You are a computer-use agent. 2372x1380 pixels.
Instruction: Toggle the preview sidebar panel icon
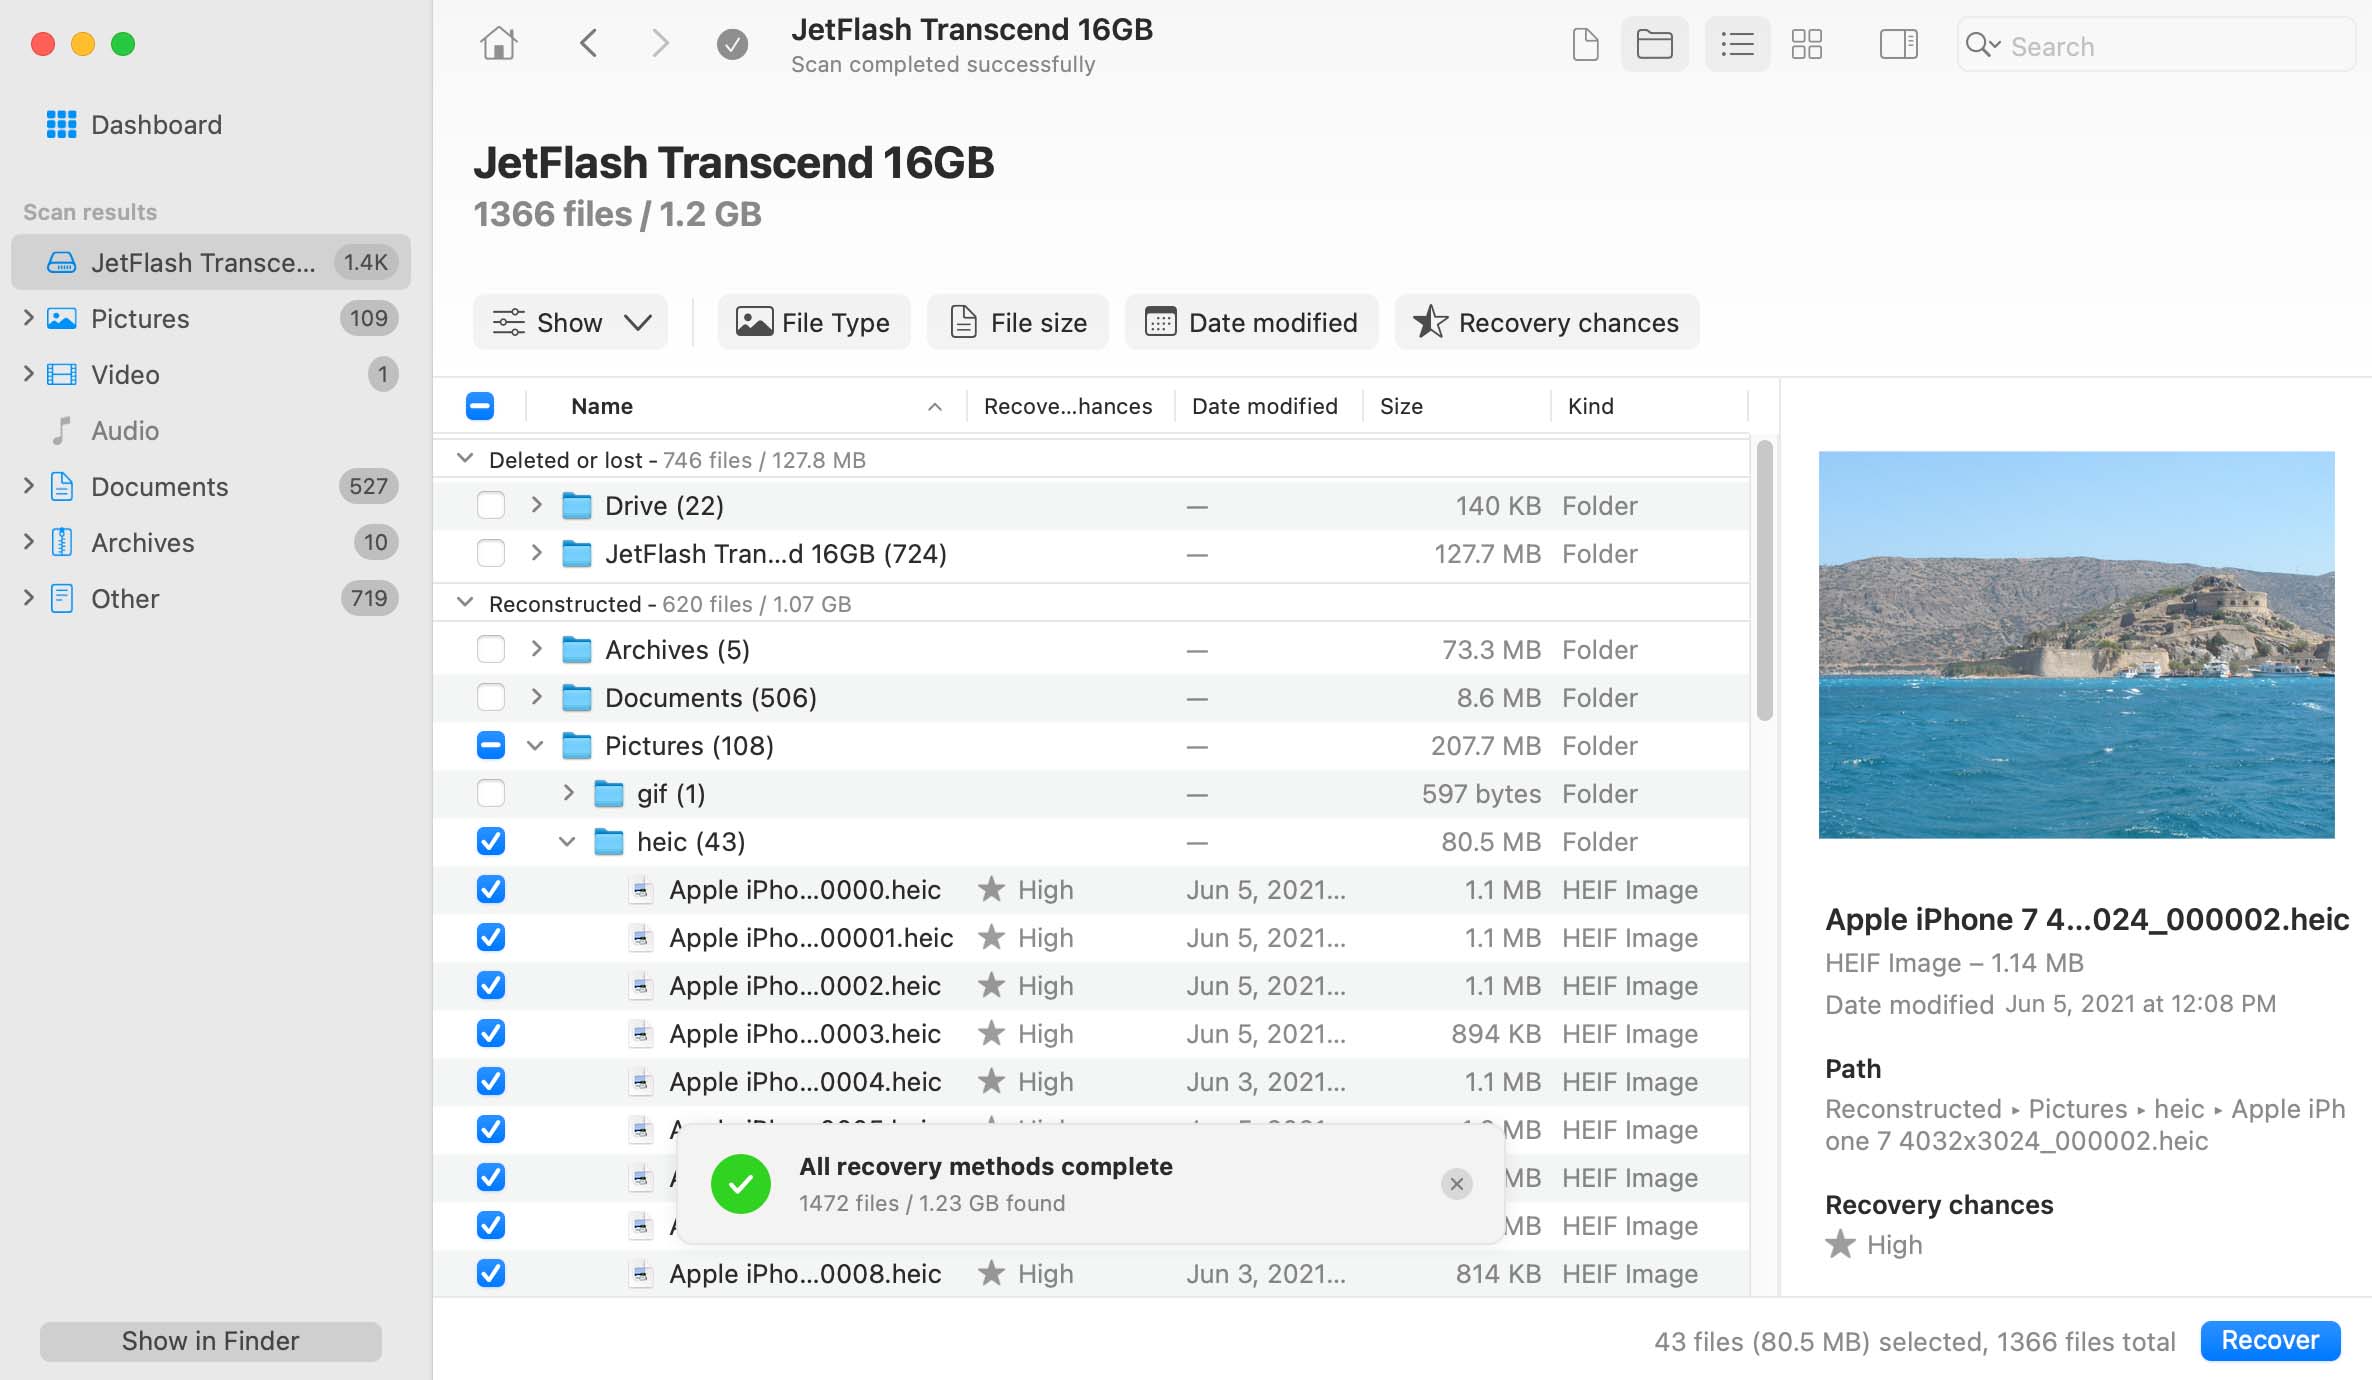(x=1897, y=44)
